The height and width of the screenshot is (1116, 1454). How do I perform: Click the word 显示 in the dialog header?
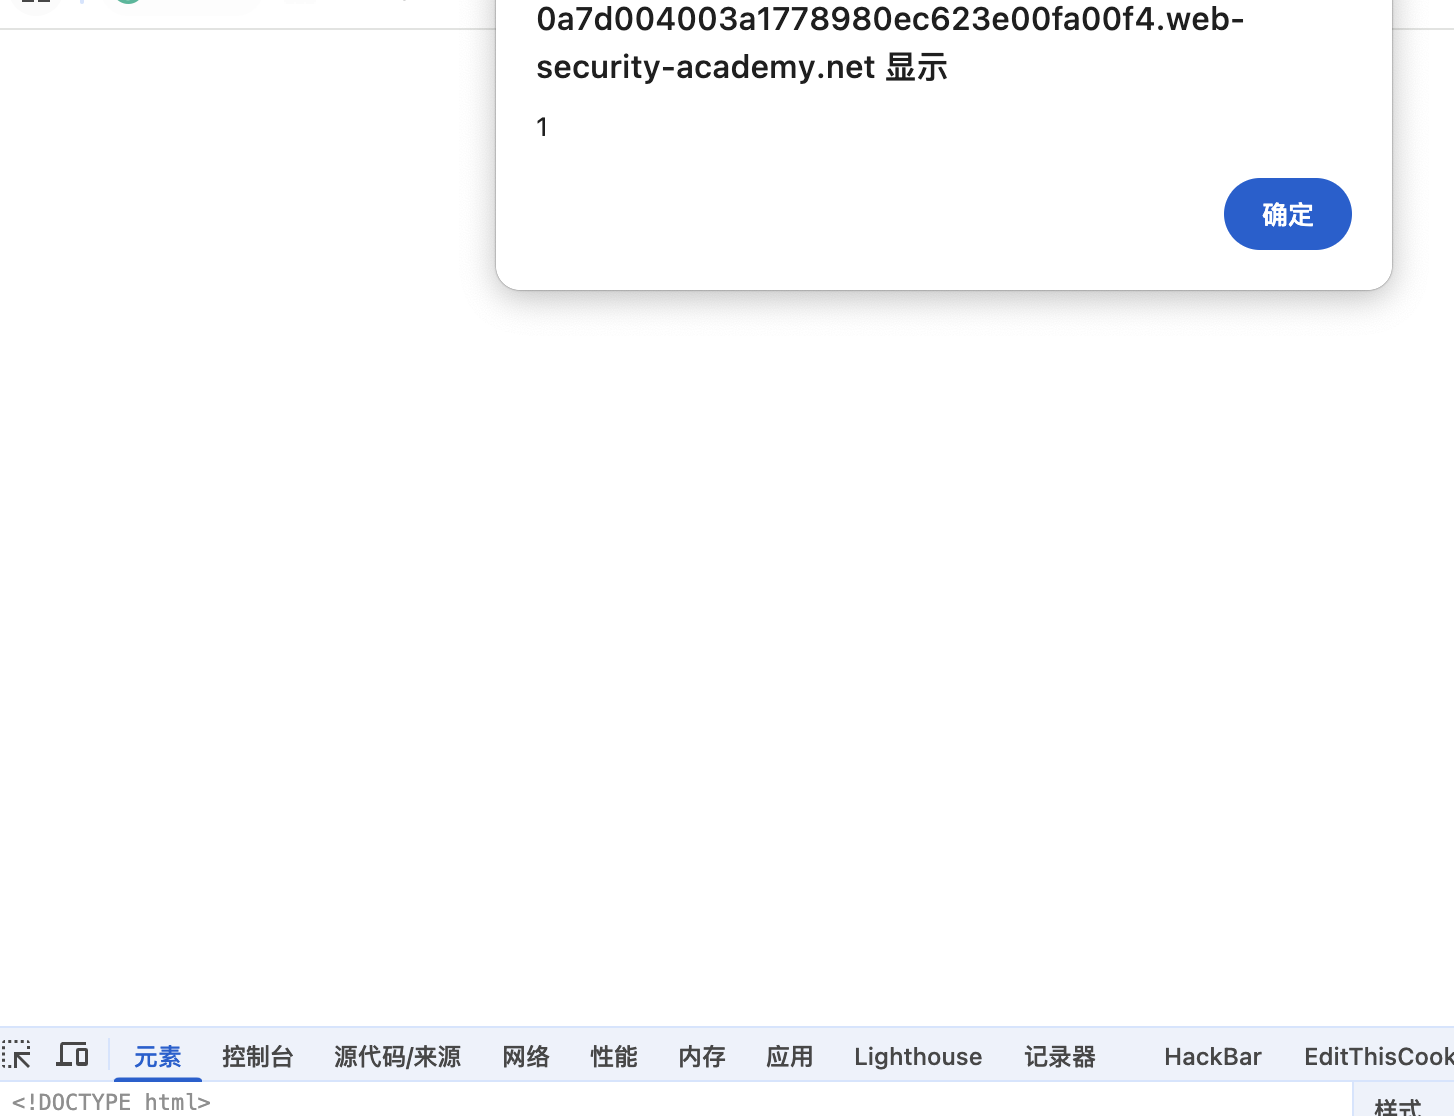click(916, 67)
